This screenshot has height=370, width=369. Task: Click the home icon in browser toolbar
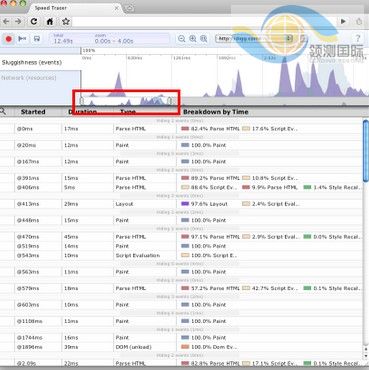[x=50, y=22]
